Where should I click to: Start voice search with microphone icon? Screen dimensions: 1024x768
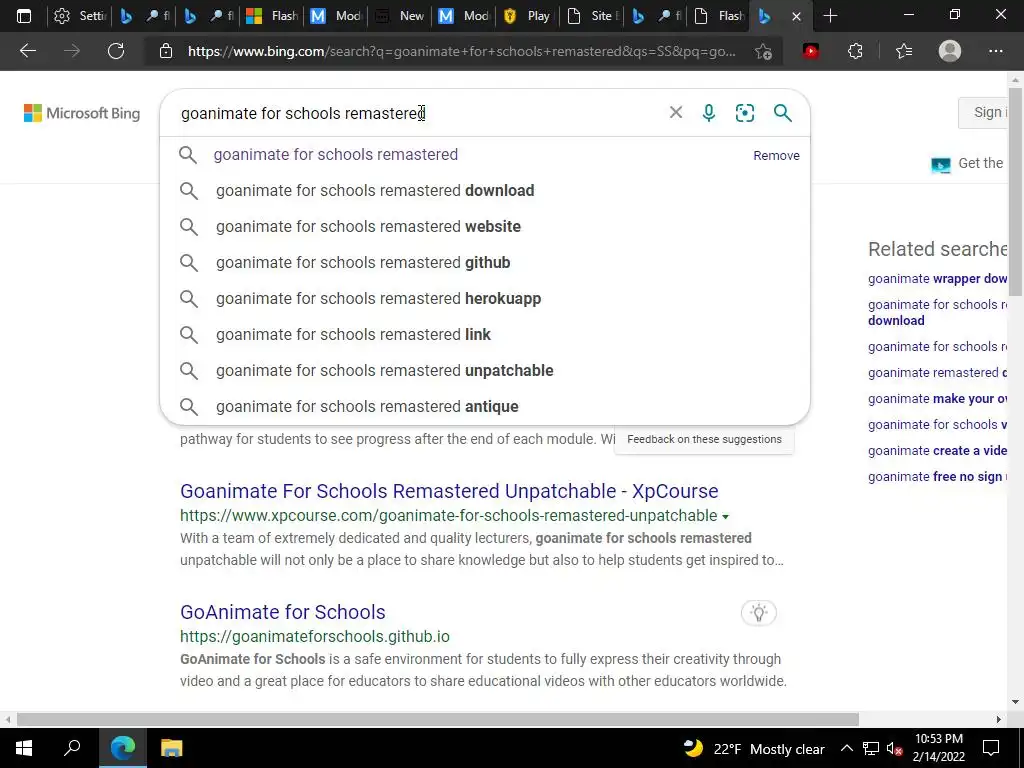tap(709, 113)
